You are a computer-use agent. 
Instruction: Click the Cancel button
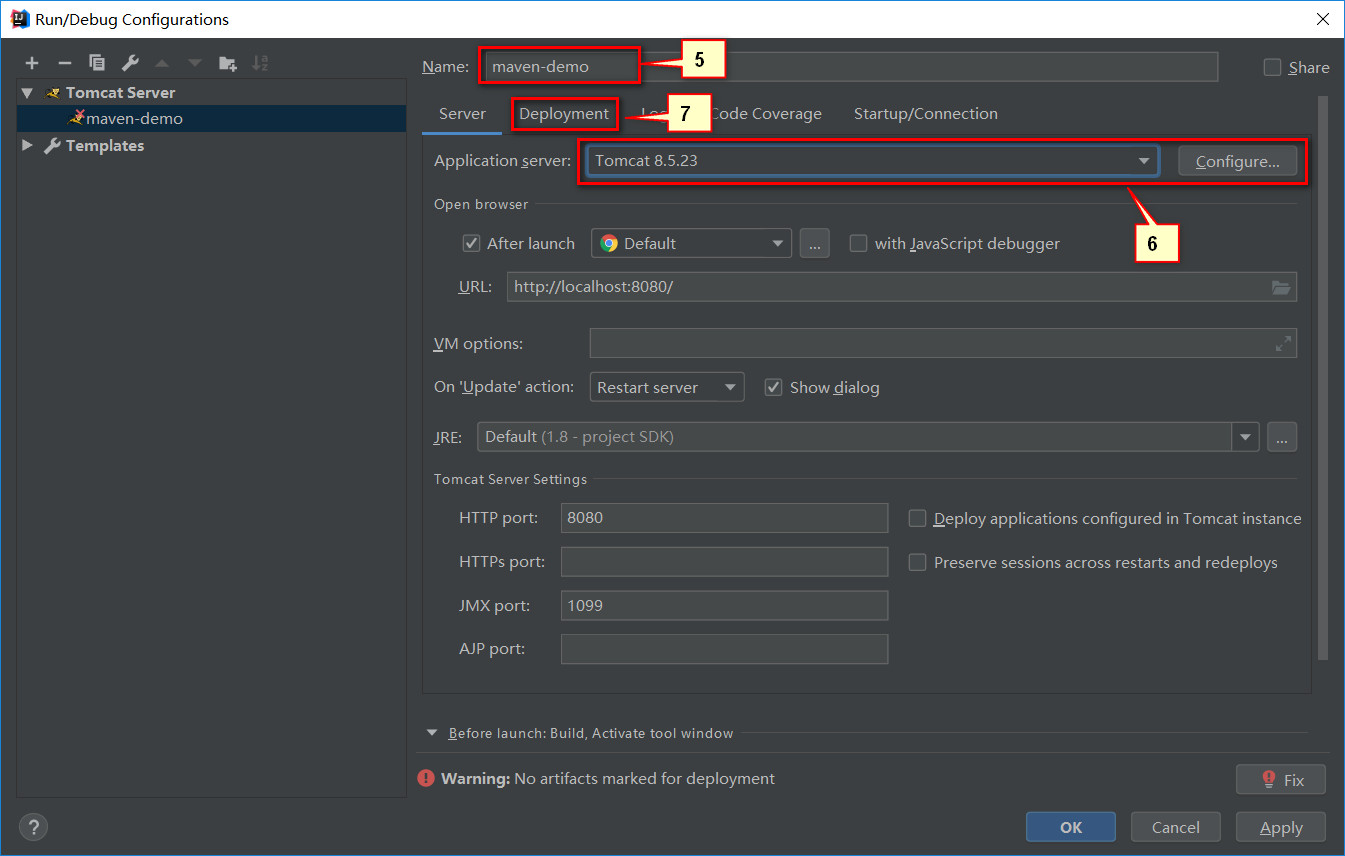[x=1176, y=827]
